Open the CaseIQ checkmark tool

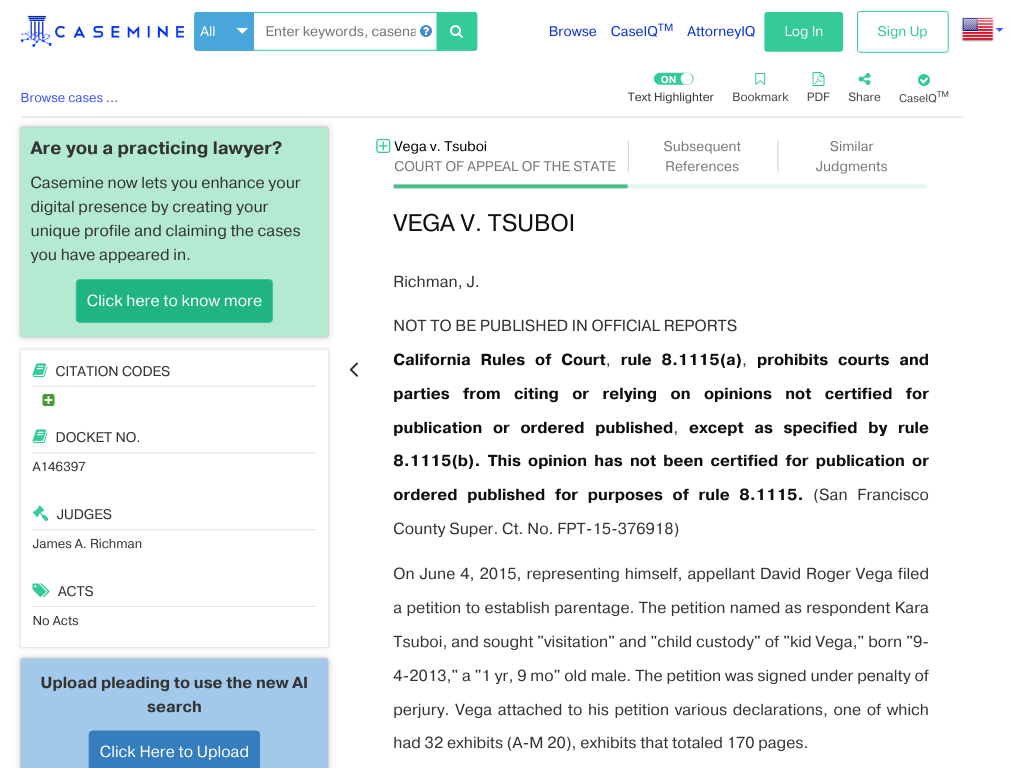click(x=923, y=89)
